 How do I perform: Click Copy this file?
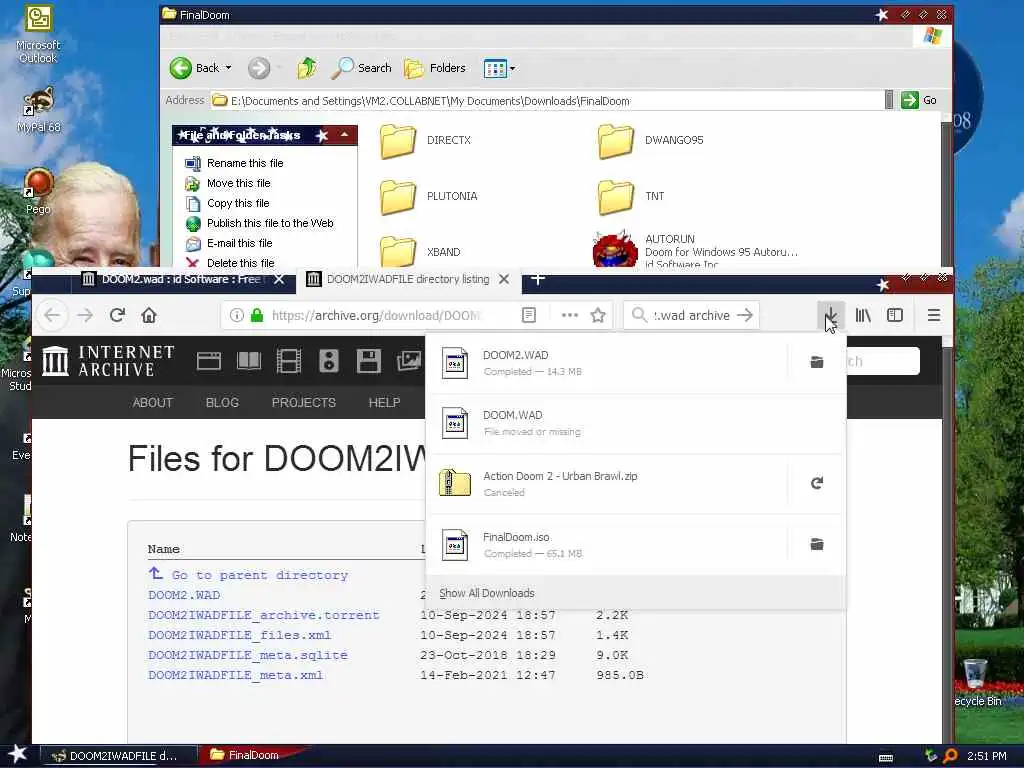pos(238,203)
